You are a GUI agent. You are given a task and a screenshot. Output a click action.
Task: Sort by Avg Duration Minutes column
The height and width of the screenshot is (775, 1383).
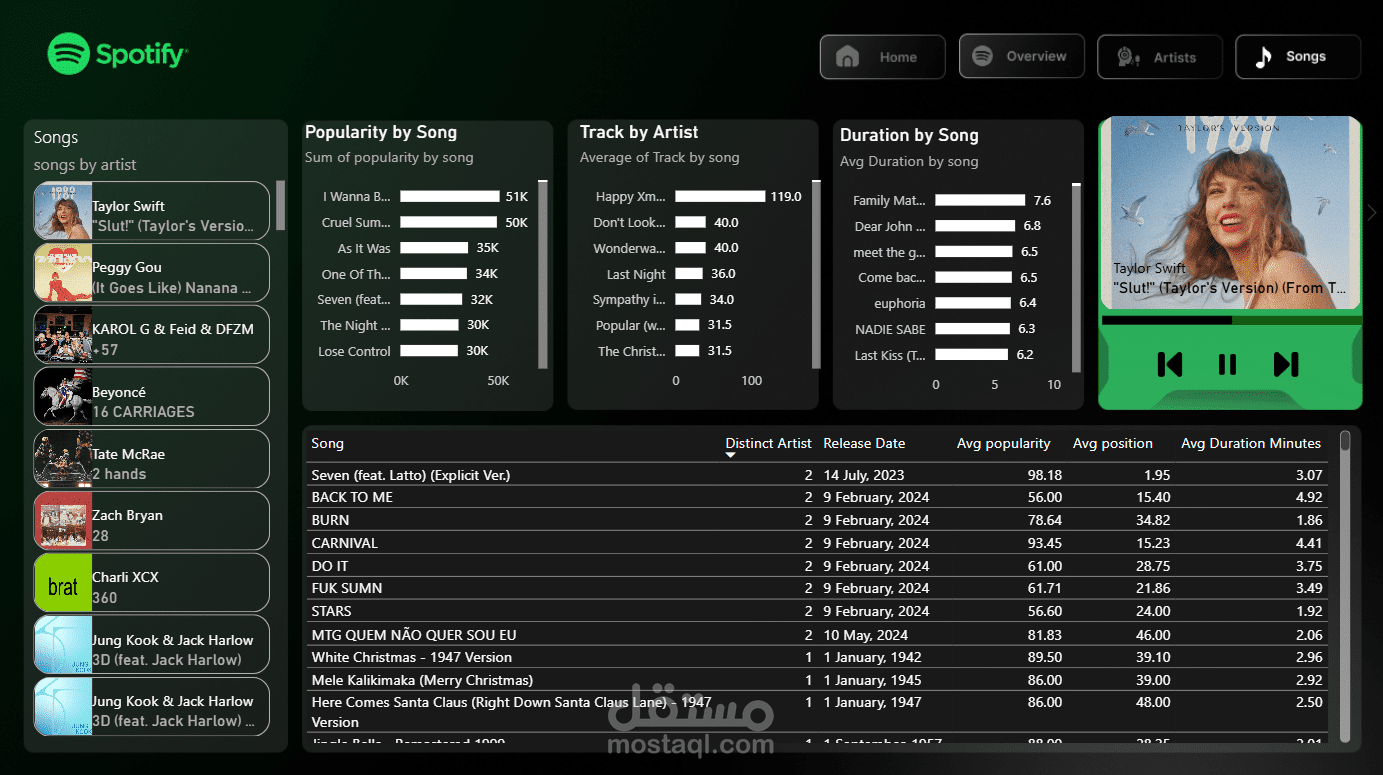point(1251,443)
